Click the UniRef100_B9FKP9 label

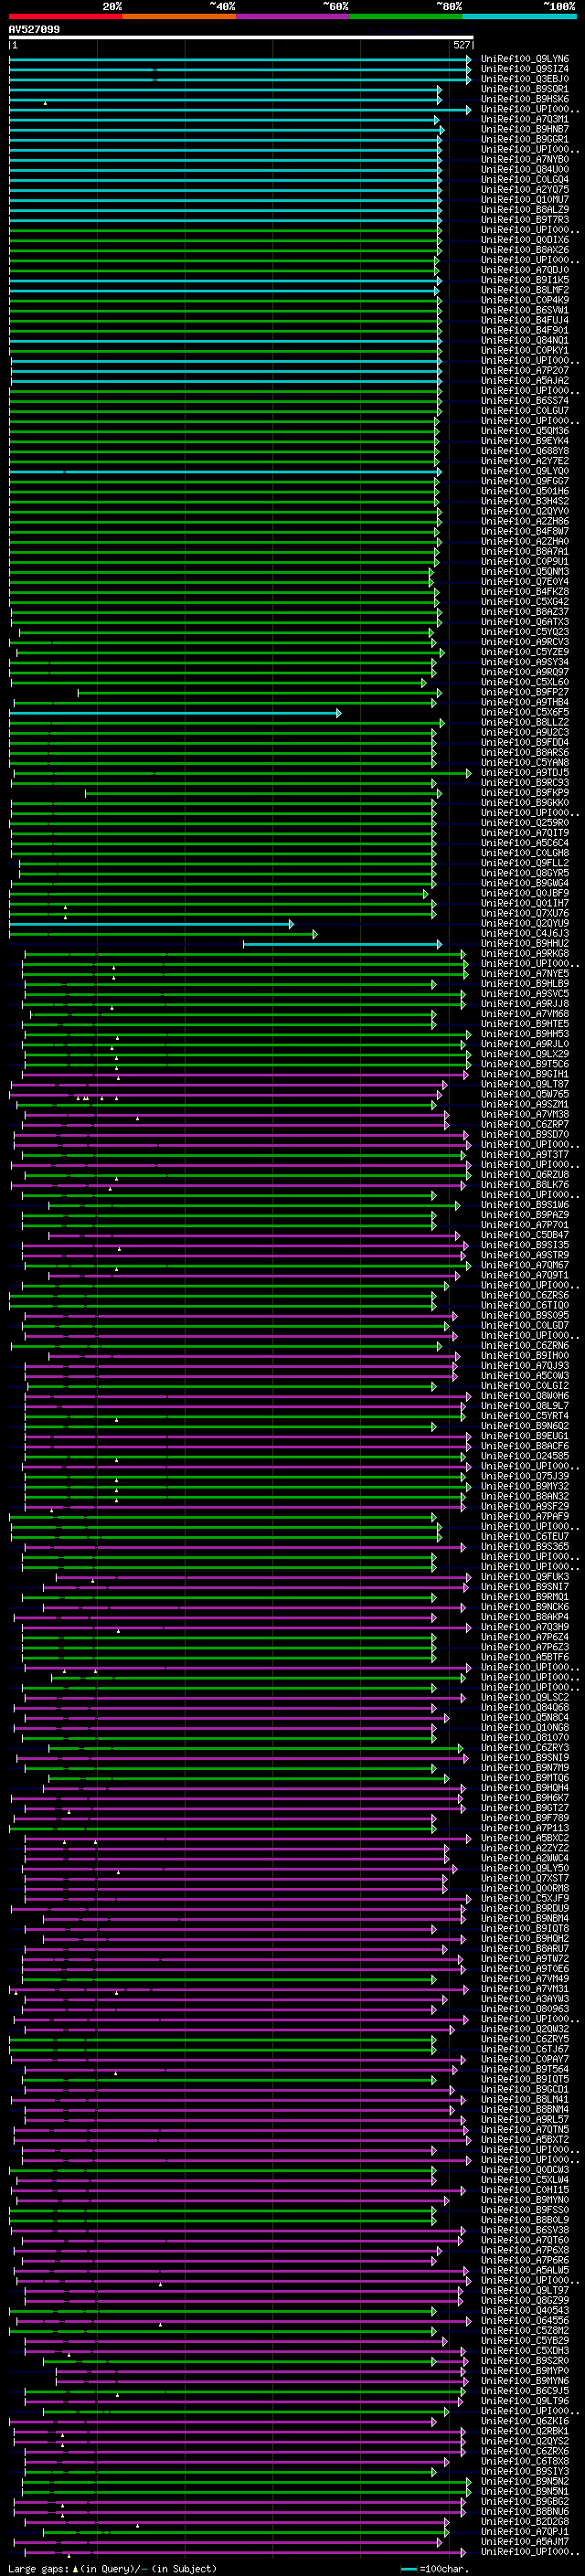coord(525,792)
